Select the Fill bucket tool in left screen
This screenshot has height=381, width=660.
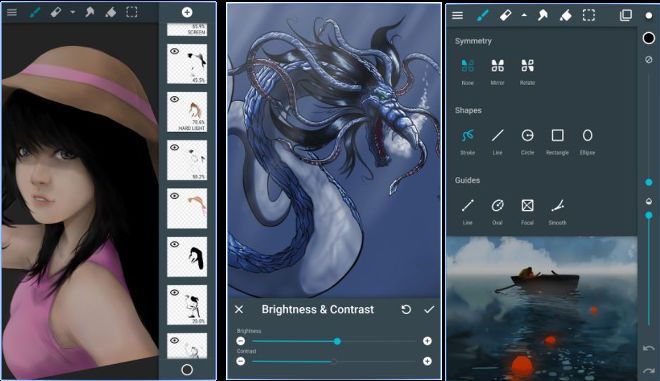[x=110, y=12]
